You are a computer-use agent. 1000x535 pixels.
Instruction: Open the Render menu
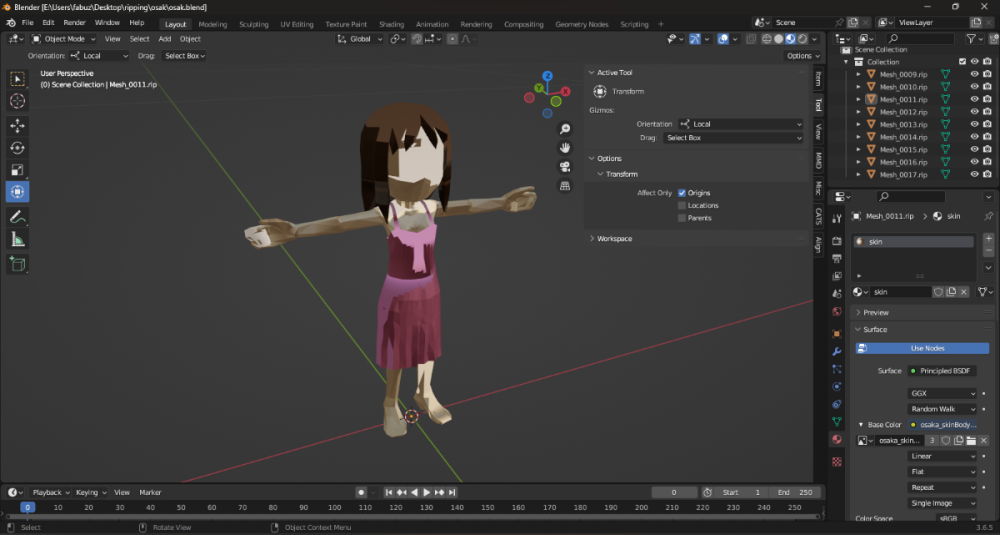pos(75,22)
